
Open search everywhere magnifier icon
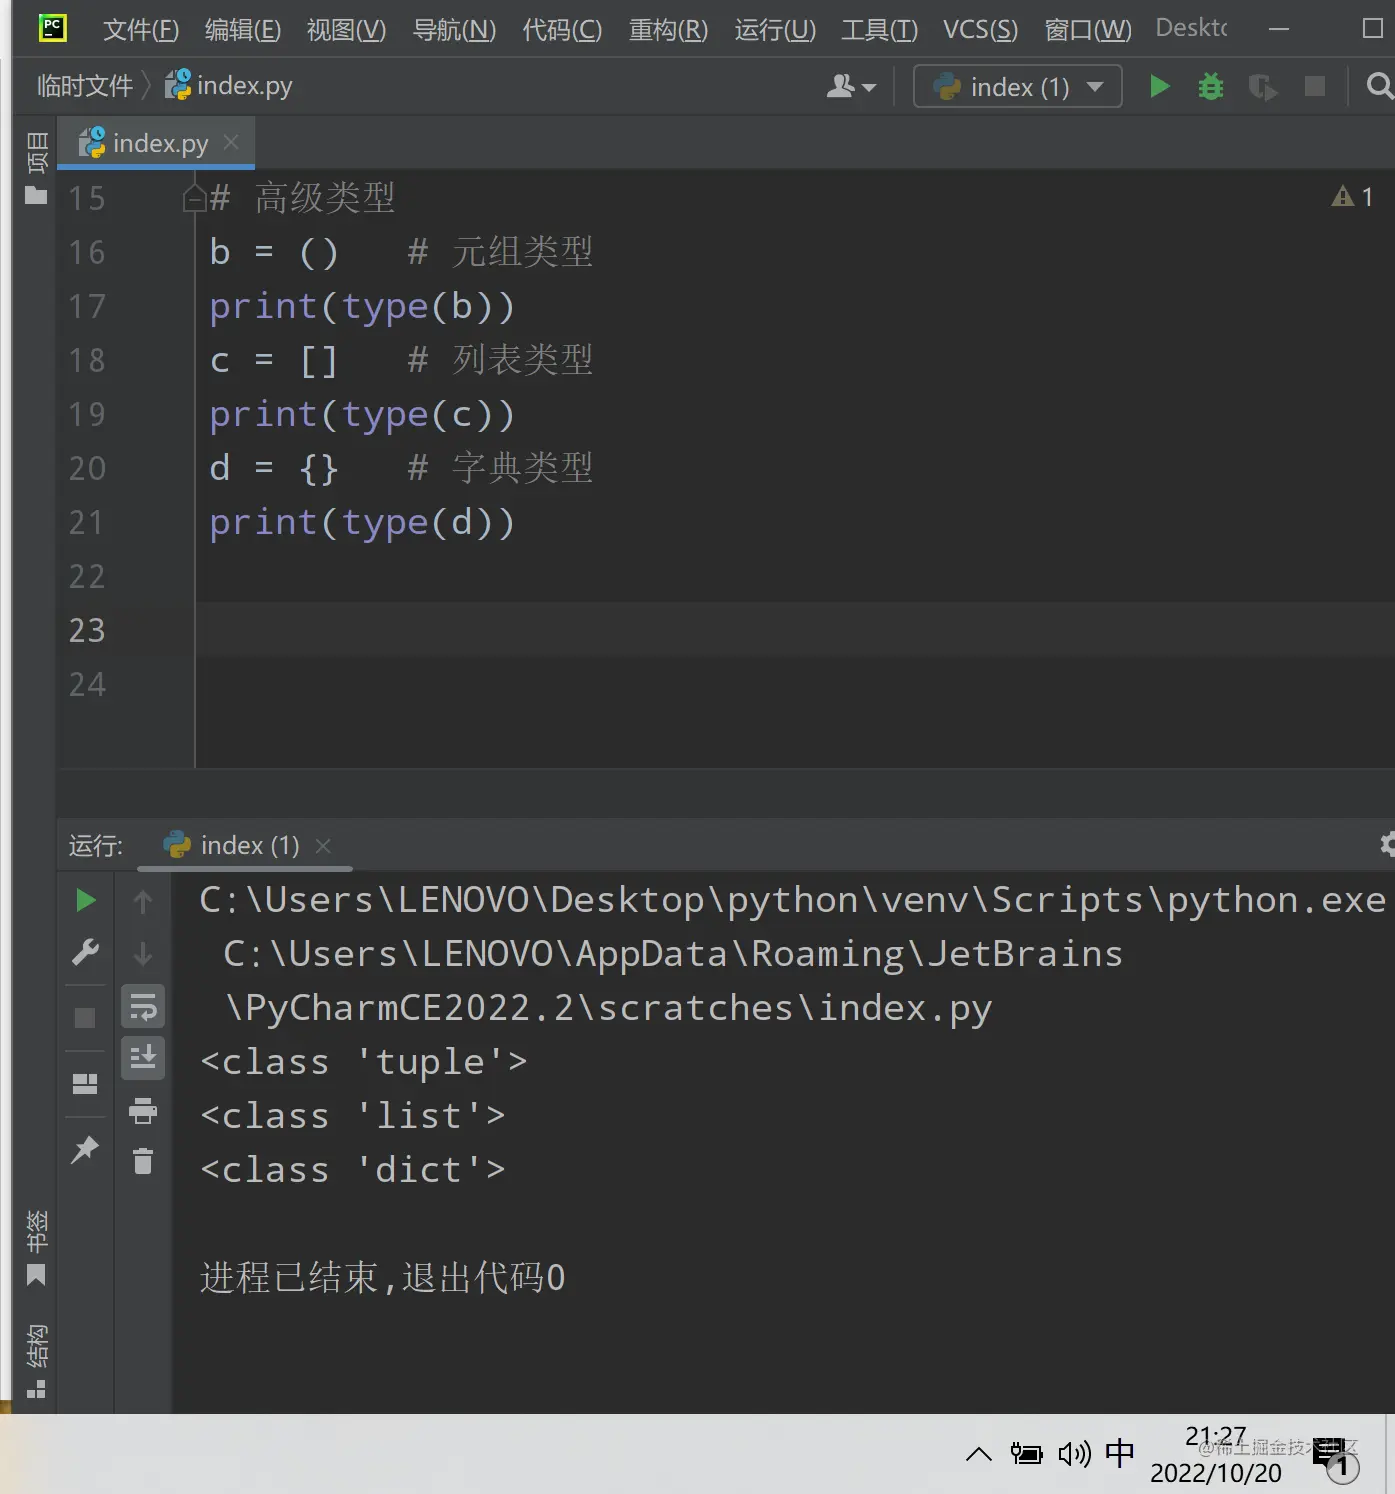point(1380,87)
